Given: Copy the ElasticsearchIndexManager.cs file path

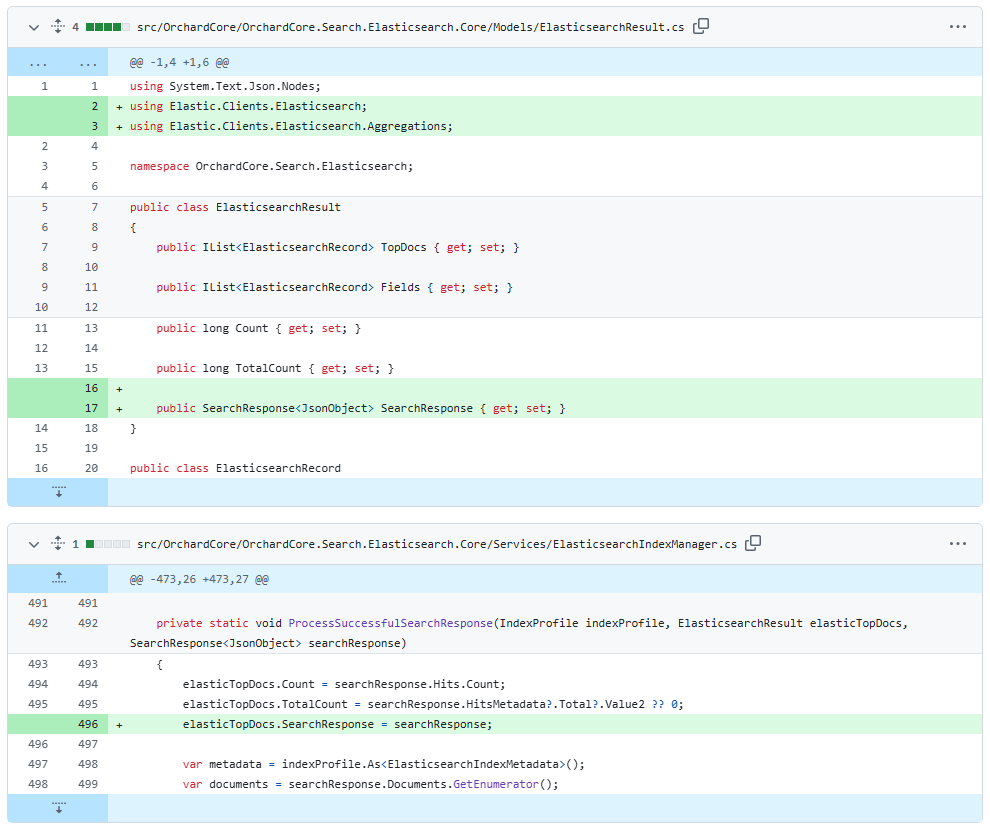Looking at the screenshot, I should coord(753,543).
